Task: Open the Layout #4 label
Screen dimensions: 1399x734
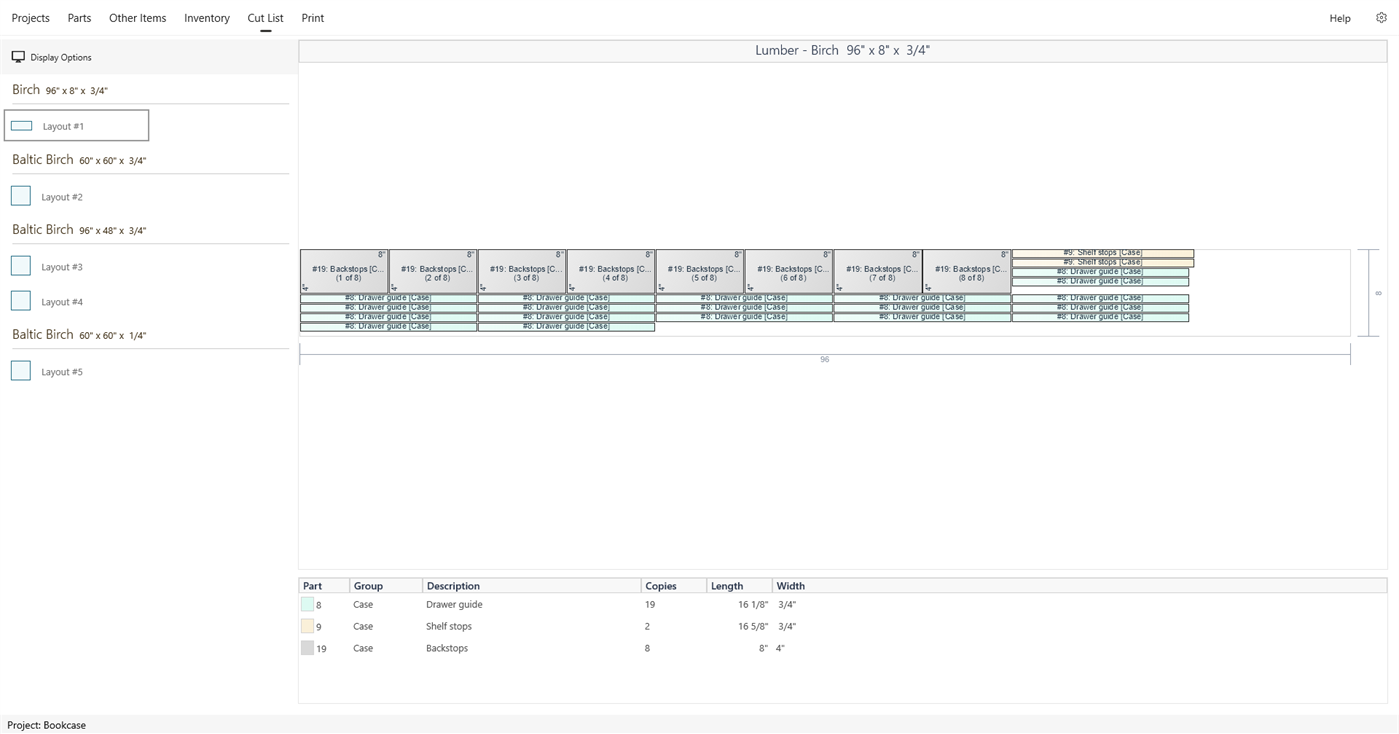Action: (62, 302)
